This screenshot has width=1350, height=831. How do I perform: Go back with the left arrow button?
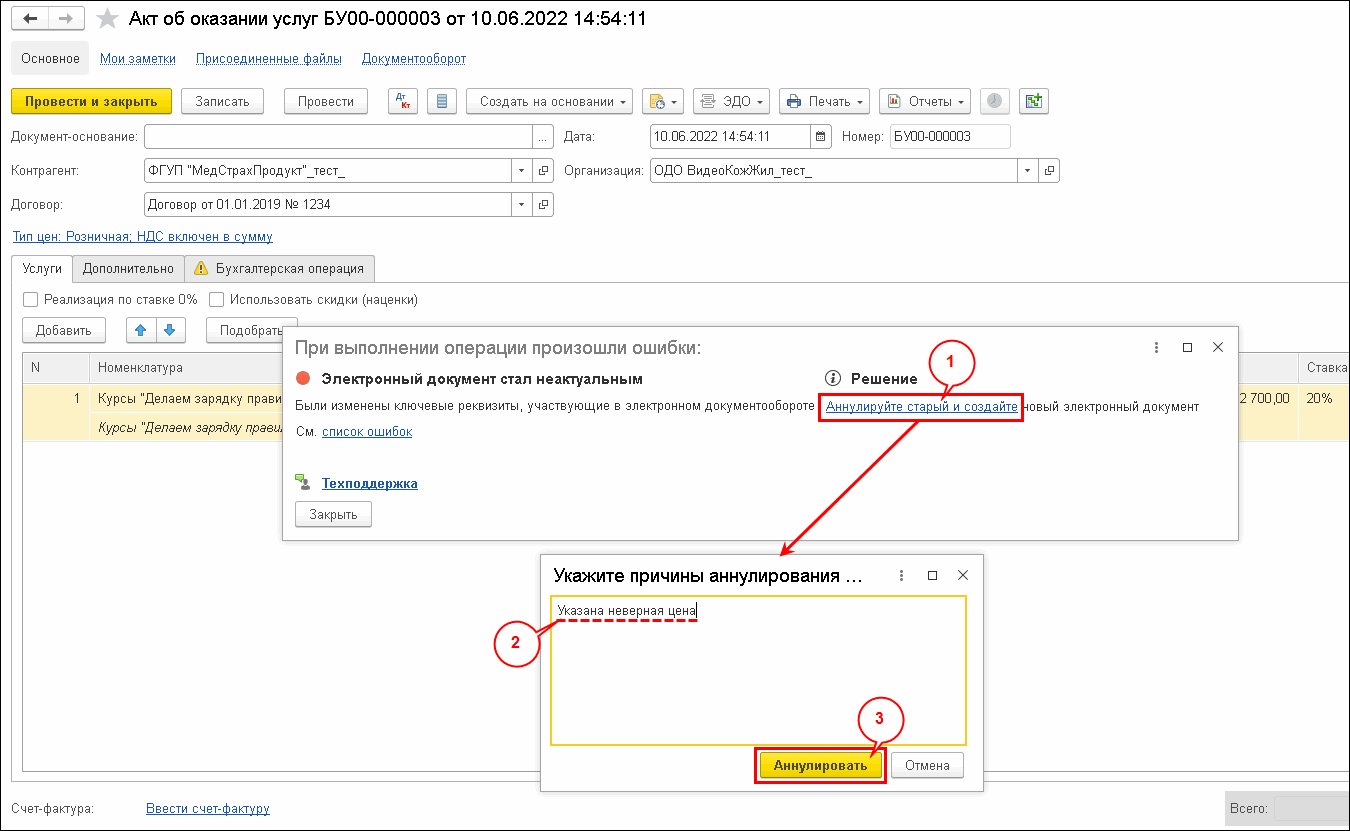point(30,18)
